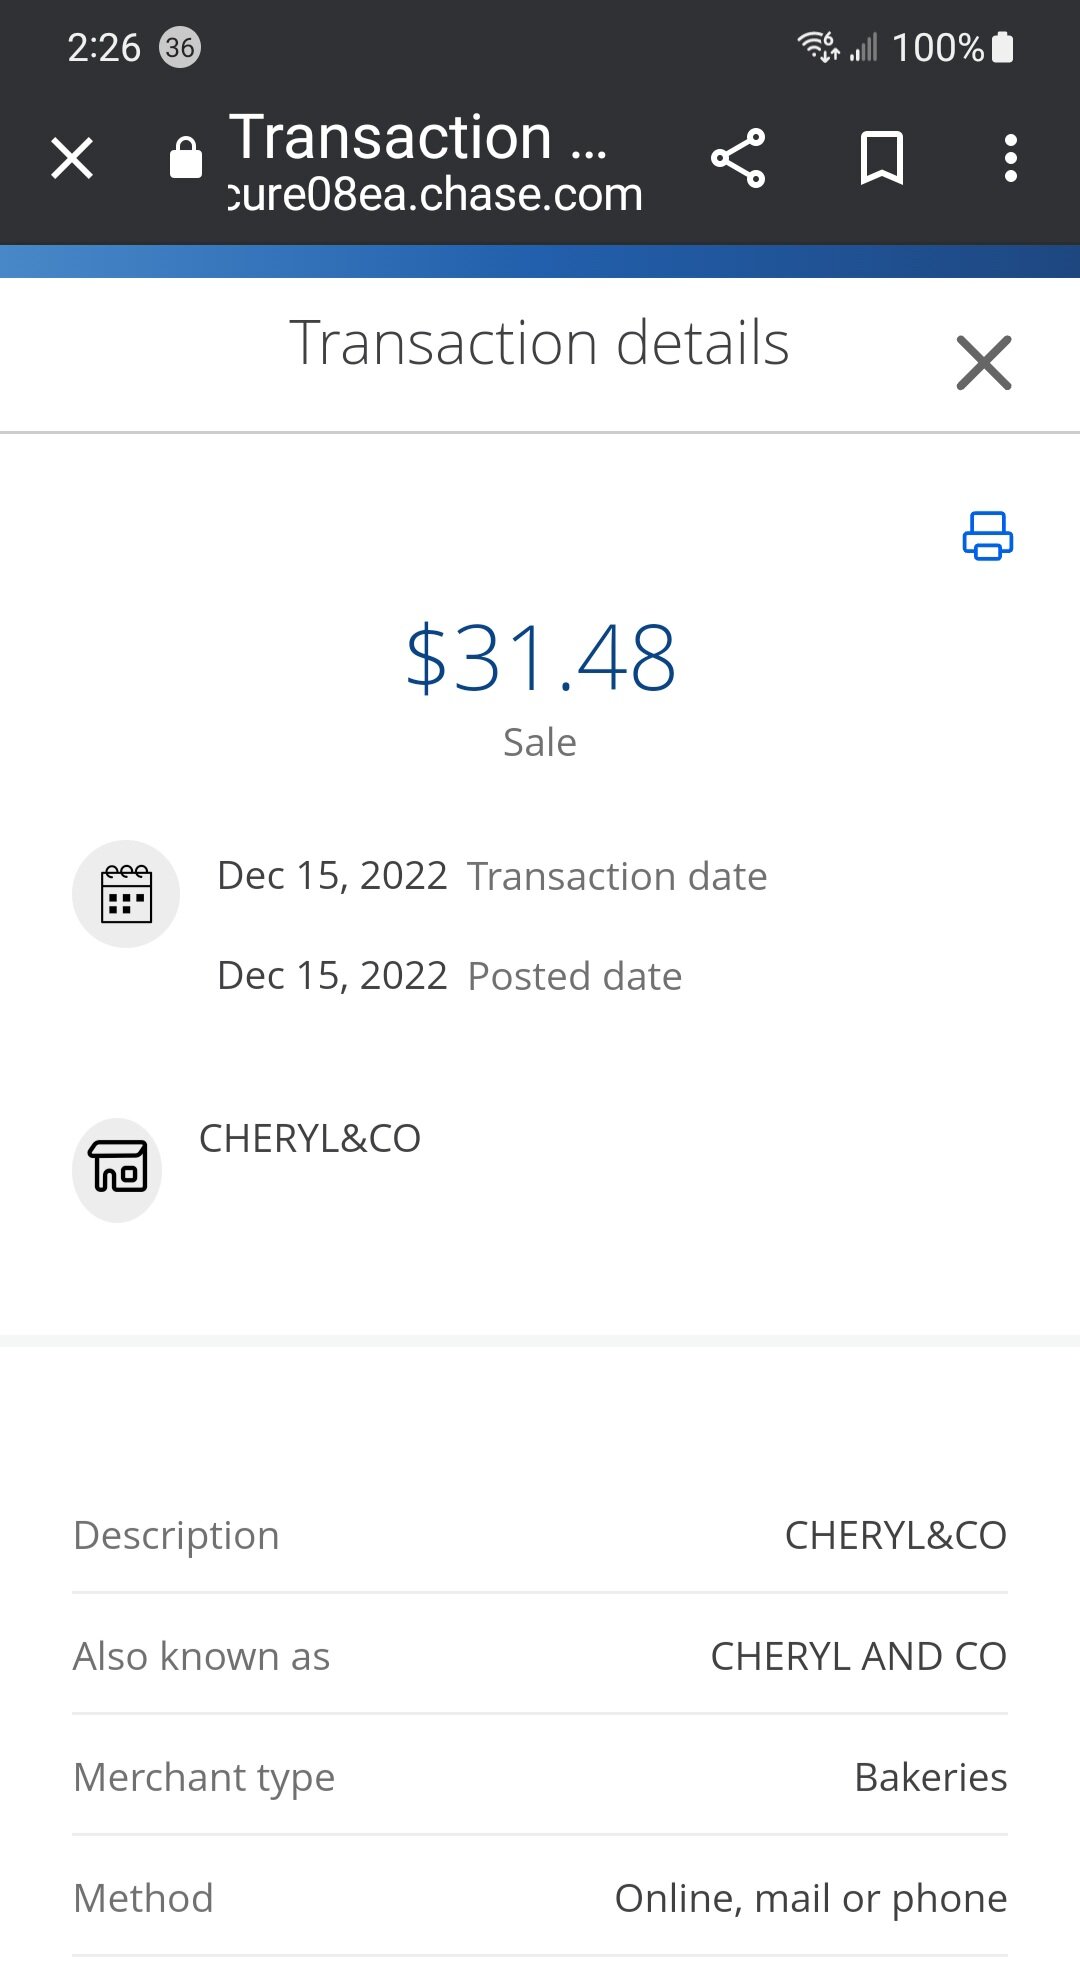The image size is (1080, 1984).
Task: Tap the Merchant type Bakeries row
Action: tap(540, 1777)
